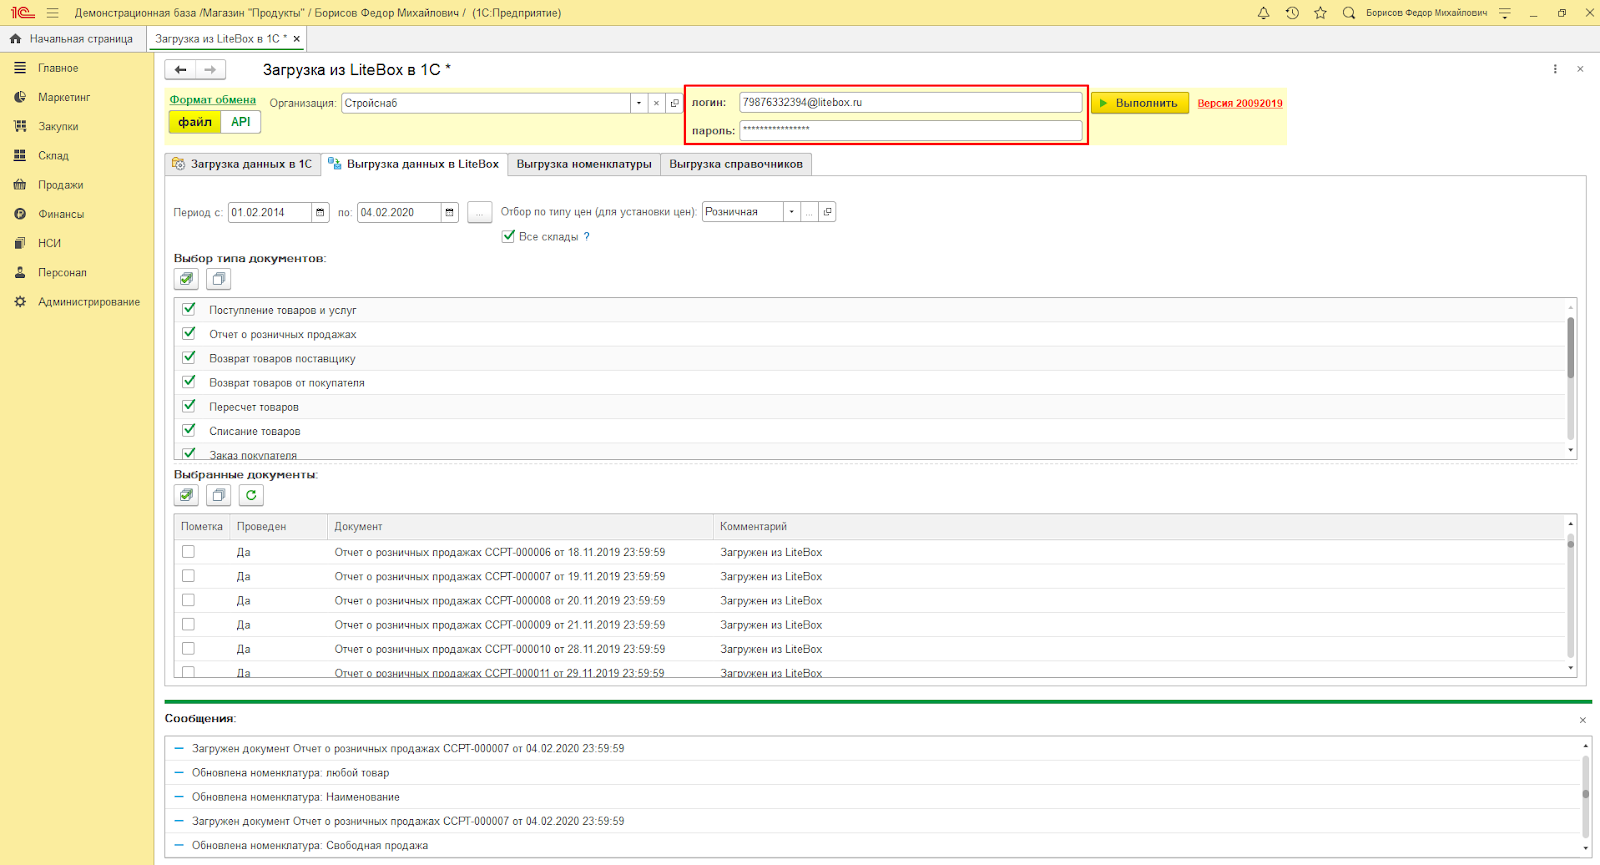This screenshot has width=1600, height=865.
Task: Expand the Розничная price type dropdown
Action: [791, 212]
